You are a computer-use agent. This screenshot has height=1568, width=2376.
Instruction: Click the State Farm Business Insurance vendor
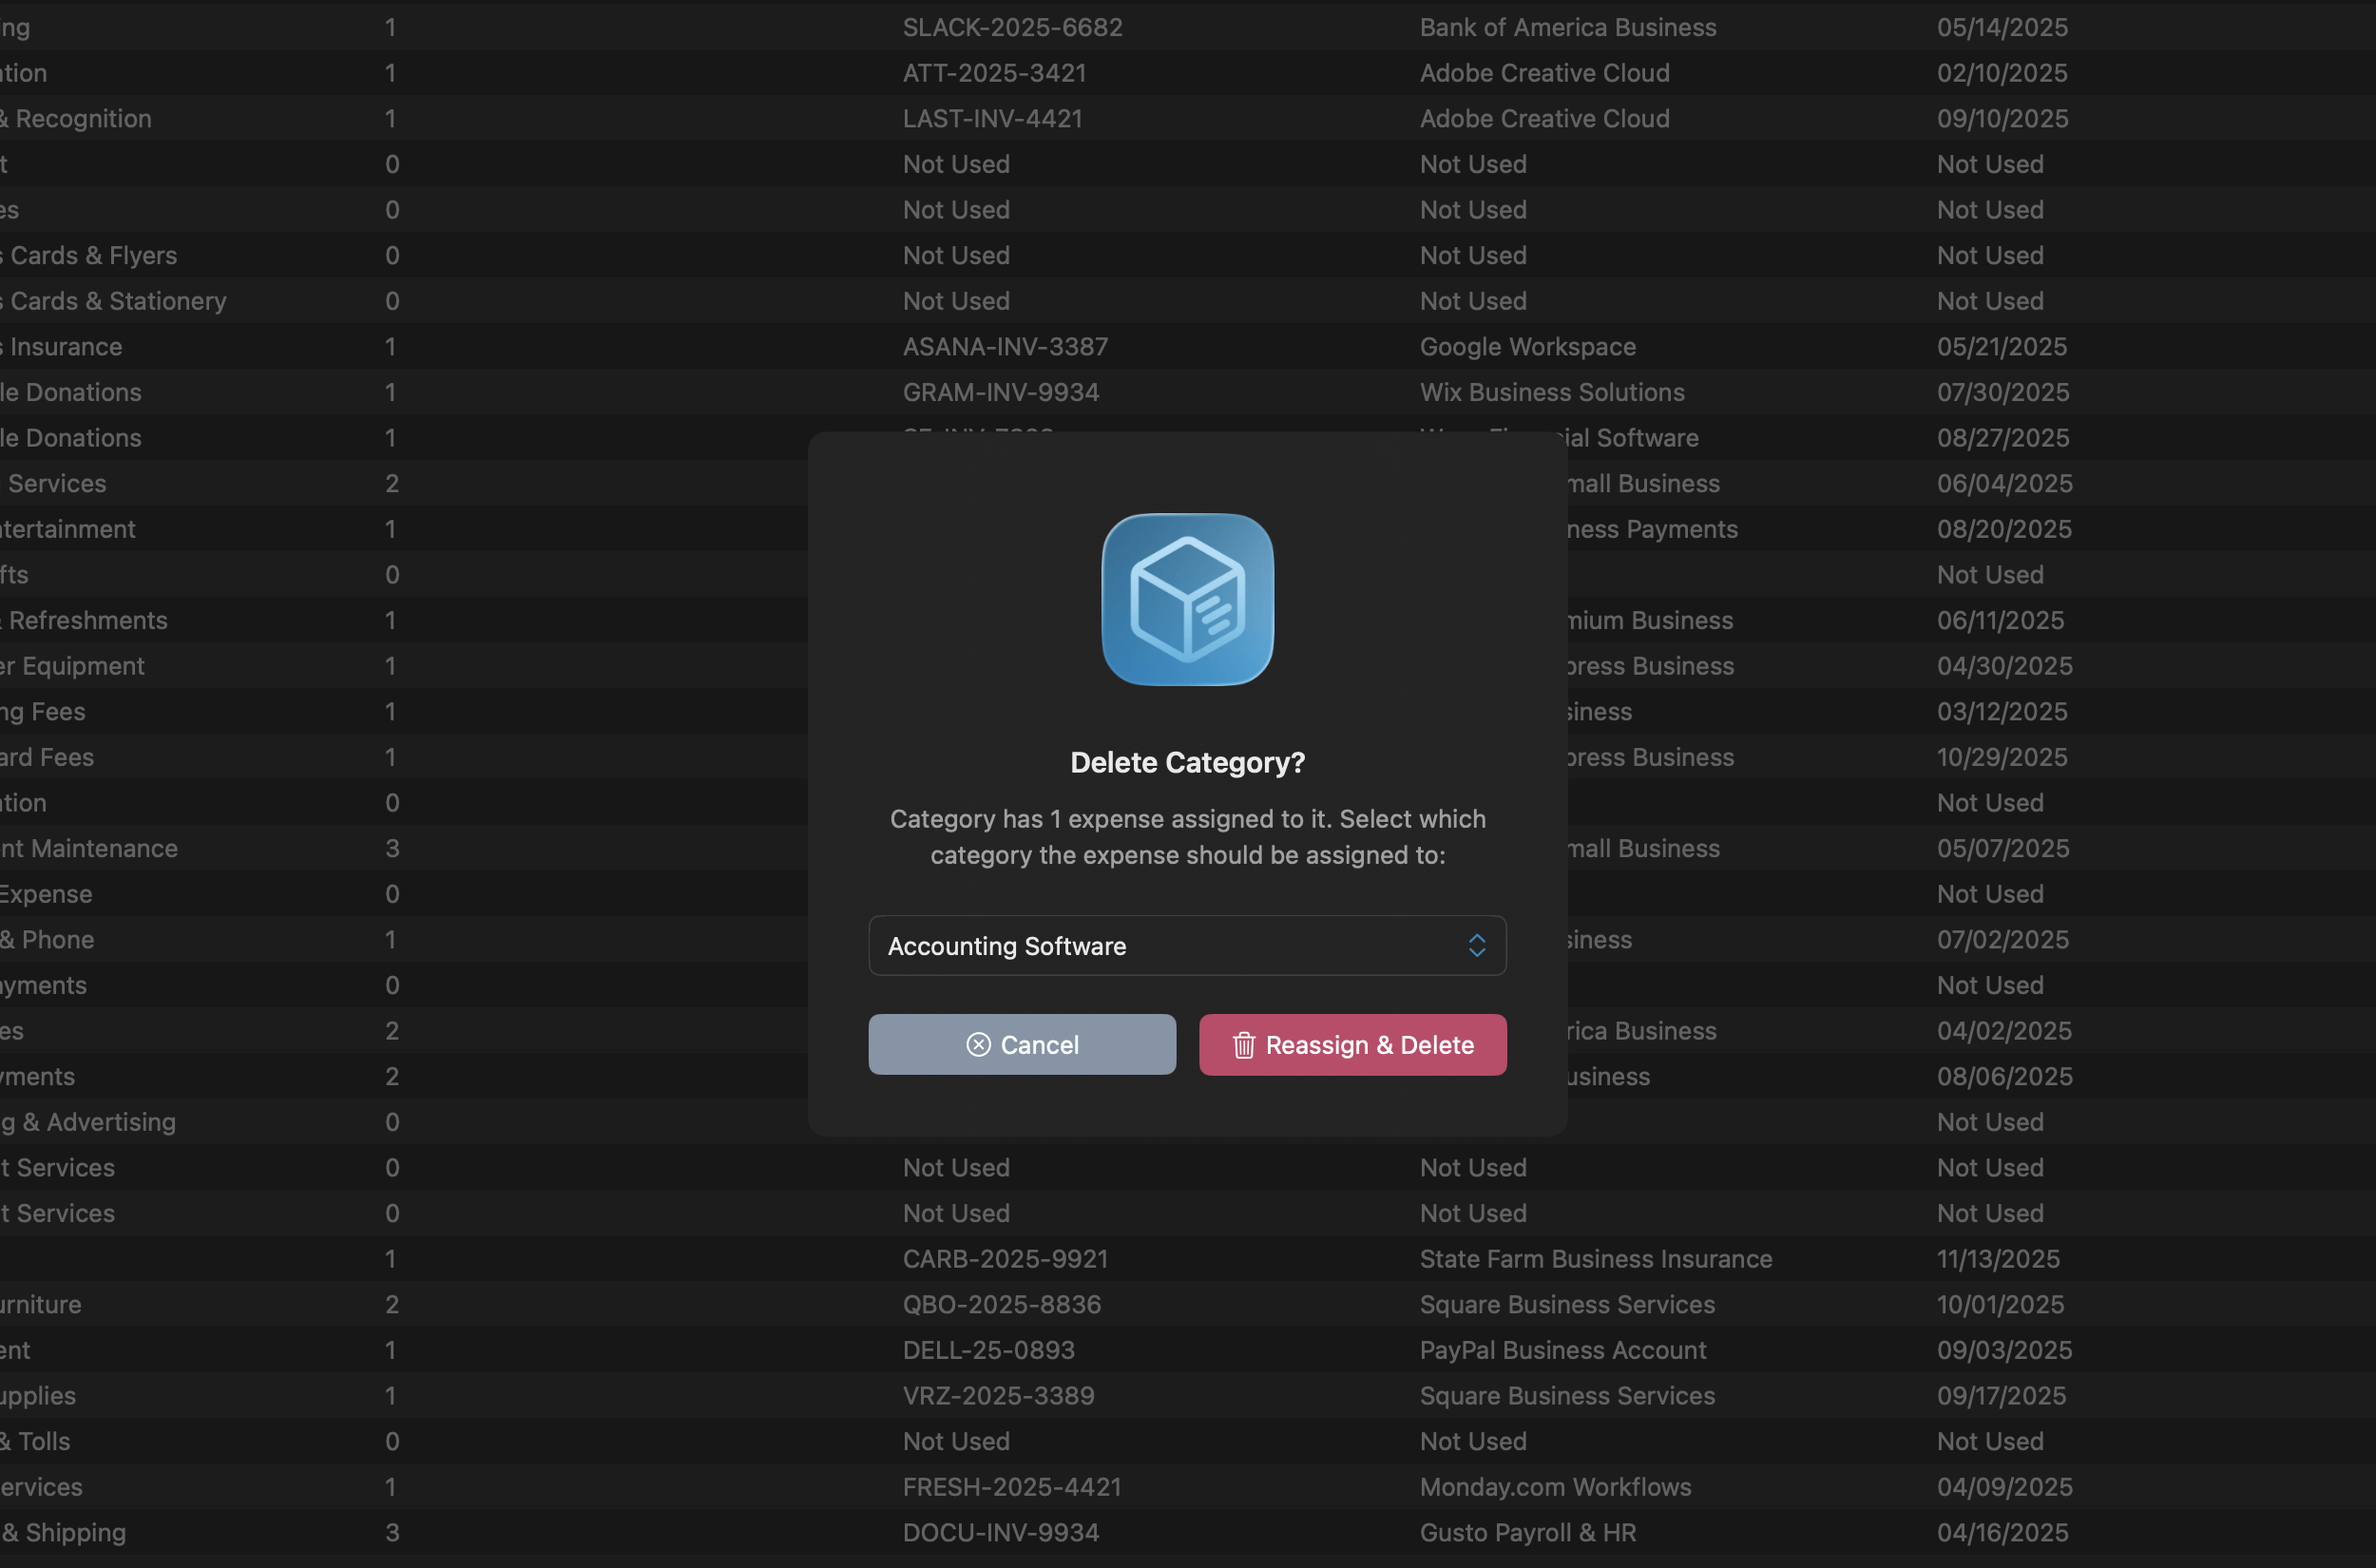1595,1258
